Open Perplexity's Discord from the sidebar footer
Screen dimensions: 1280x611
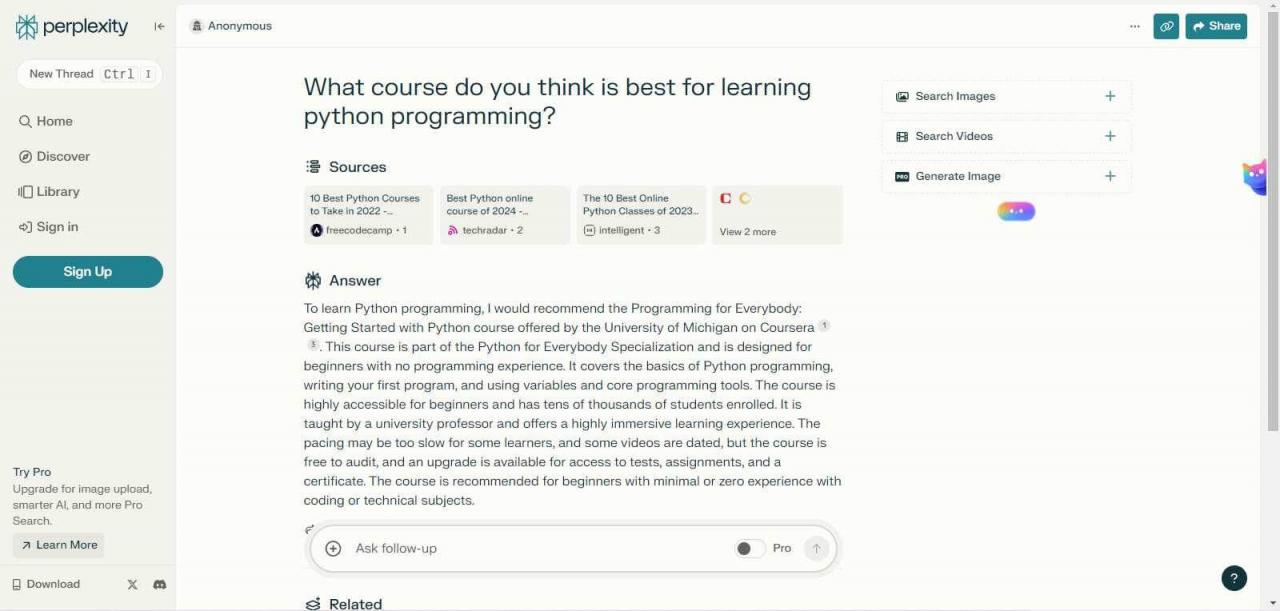[x=160, y=584]
